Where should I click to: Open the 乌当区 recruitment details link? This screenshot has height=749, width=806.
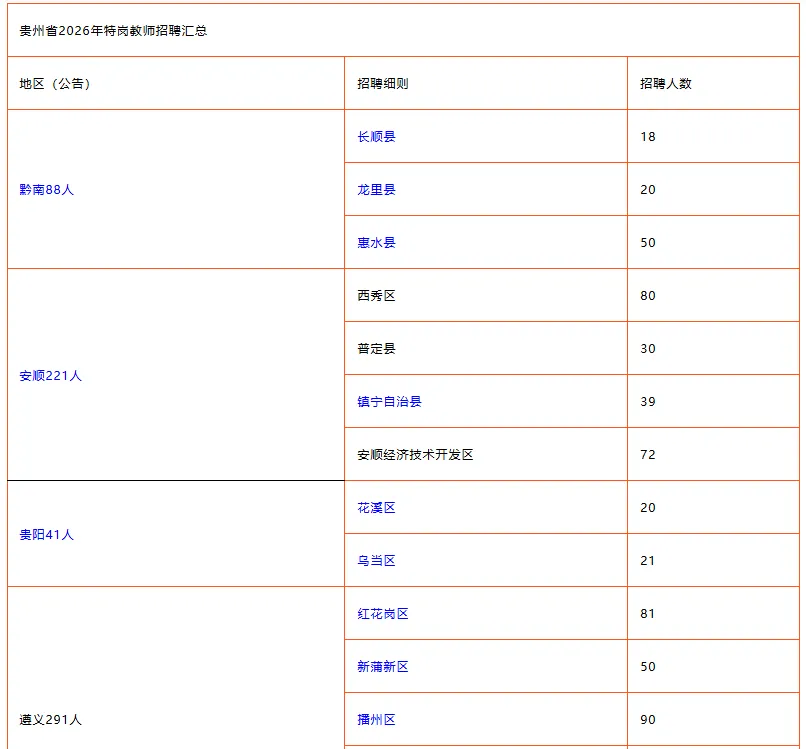pos(376,561)
